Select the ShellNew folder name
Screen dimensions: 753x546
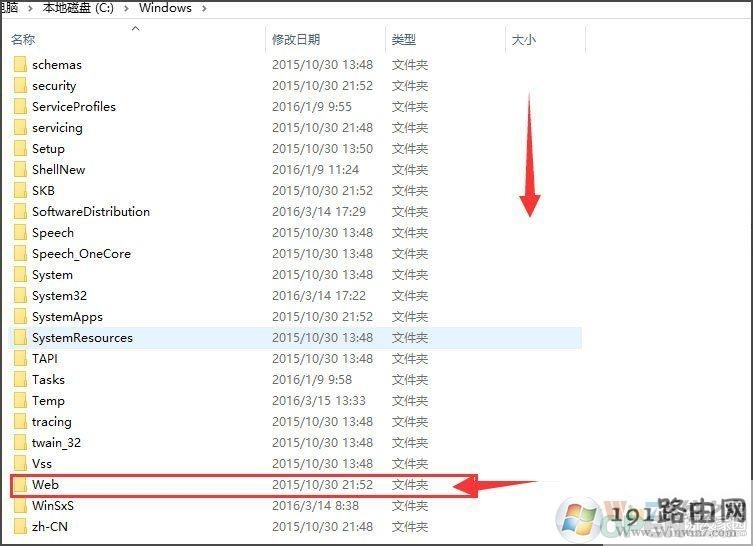pyautogui.click(x=59, y=170)
